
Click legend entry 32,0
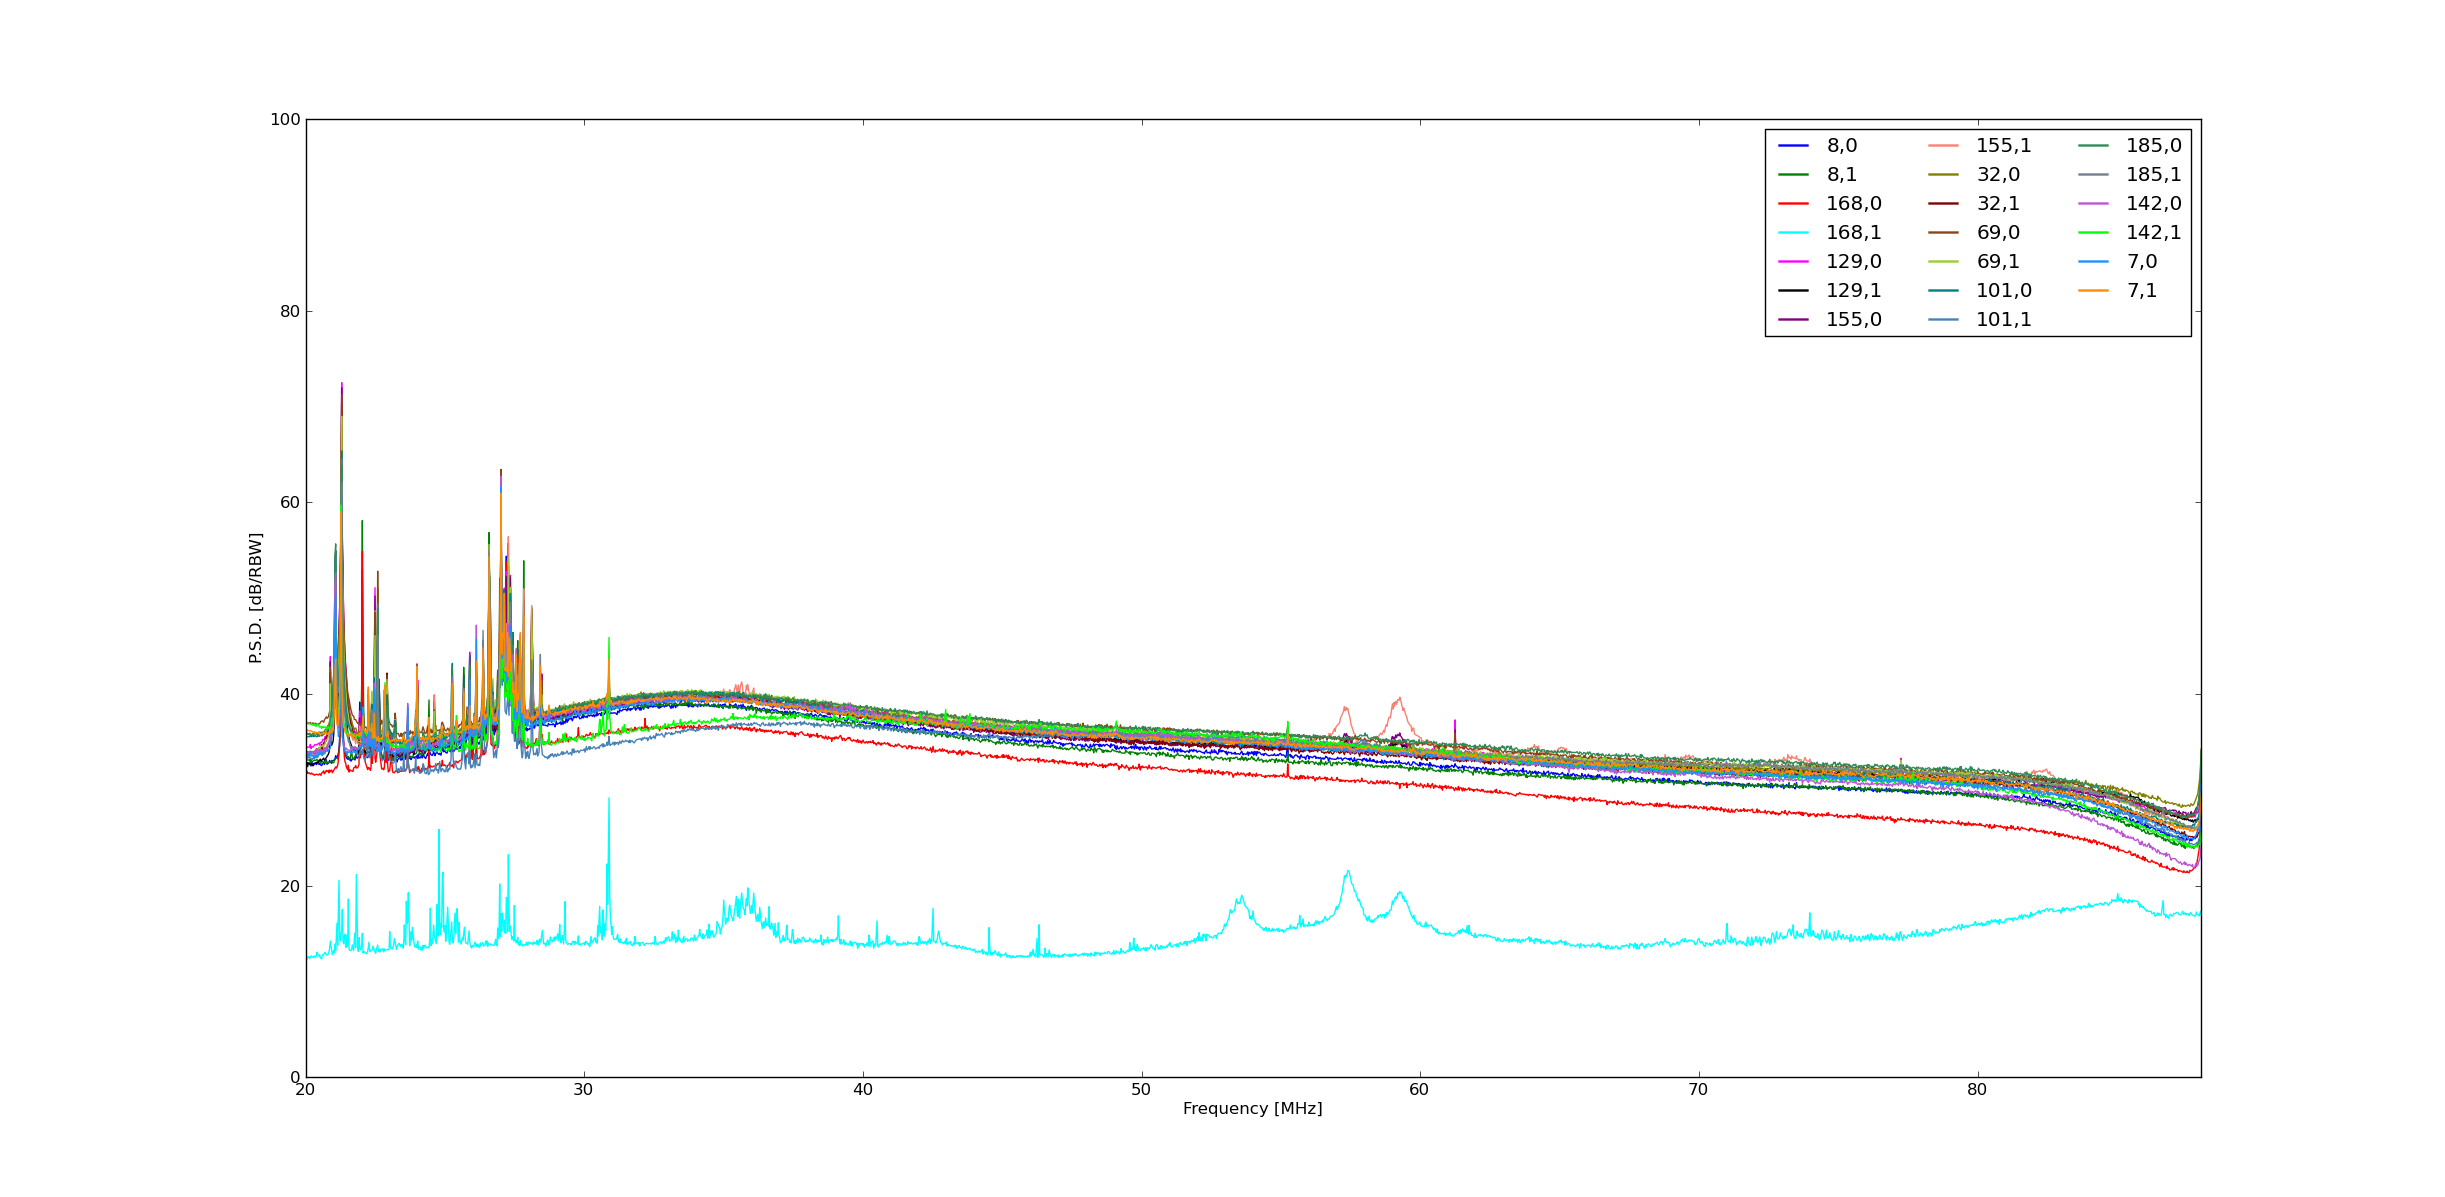[x=1973, y=175]
